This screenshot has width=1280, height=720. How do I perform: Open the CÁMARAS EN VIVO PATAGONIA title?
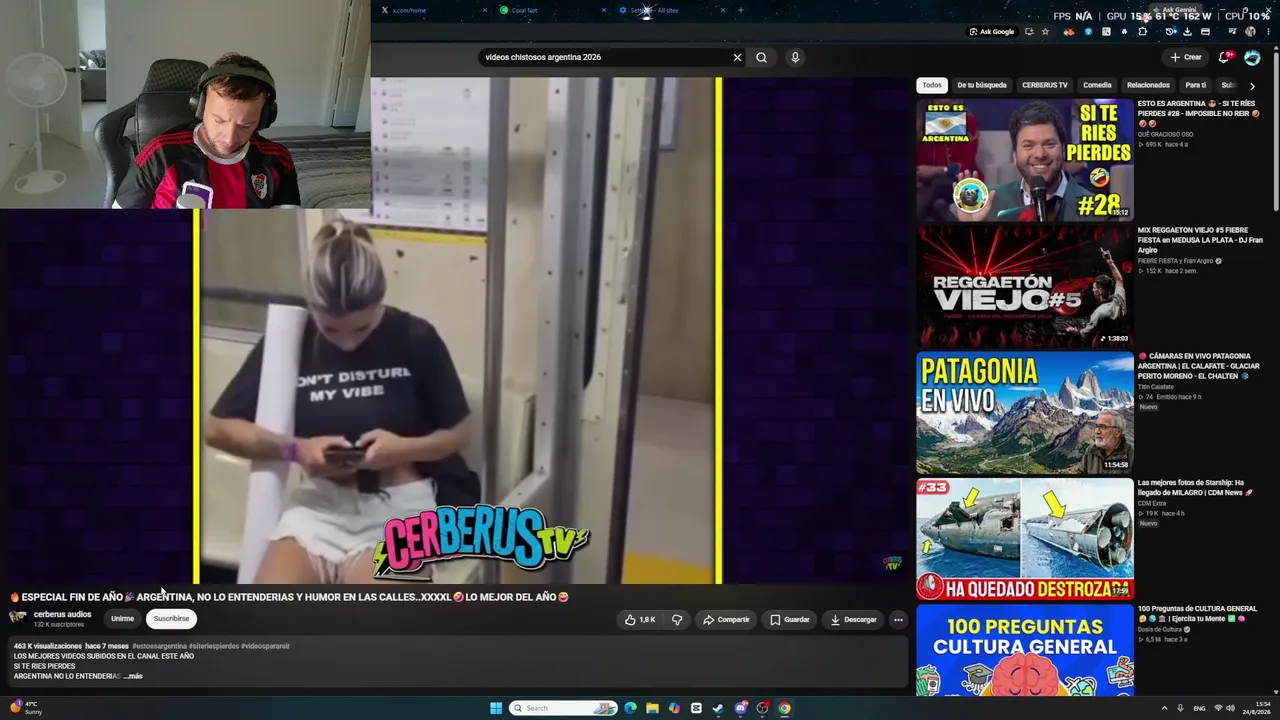pyautogui.click(x=1199, y=366)
